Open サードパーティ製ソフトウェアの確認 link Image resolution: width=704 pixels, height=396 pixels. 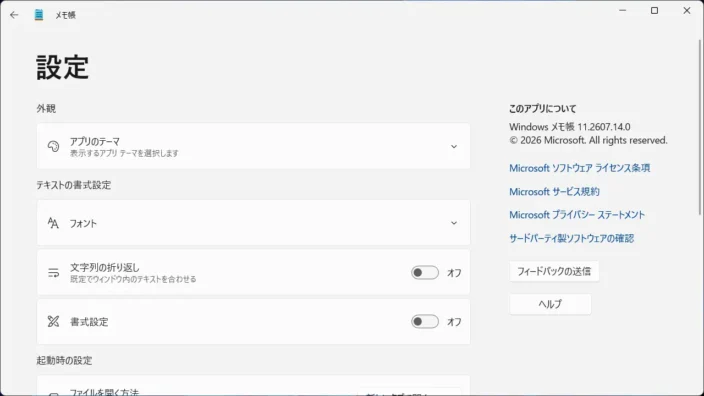pyautogui.click(x=572, y=238)
